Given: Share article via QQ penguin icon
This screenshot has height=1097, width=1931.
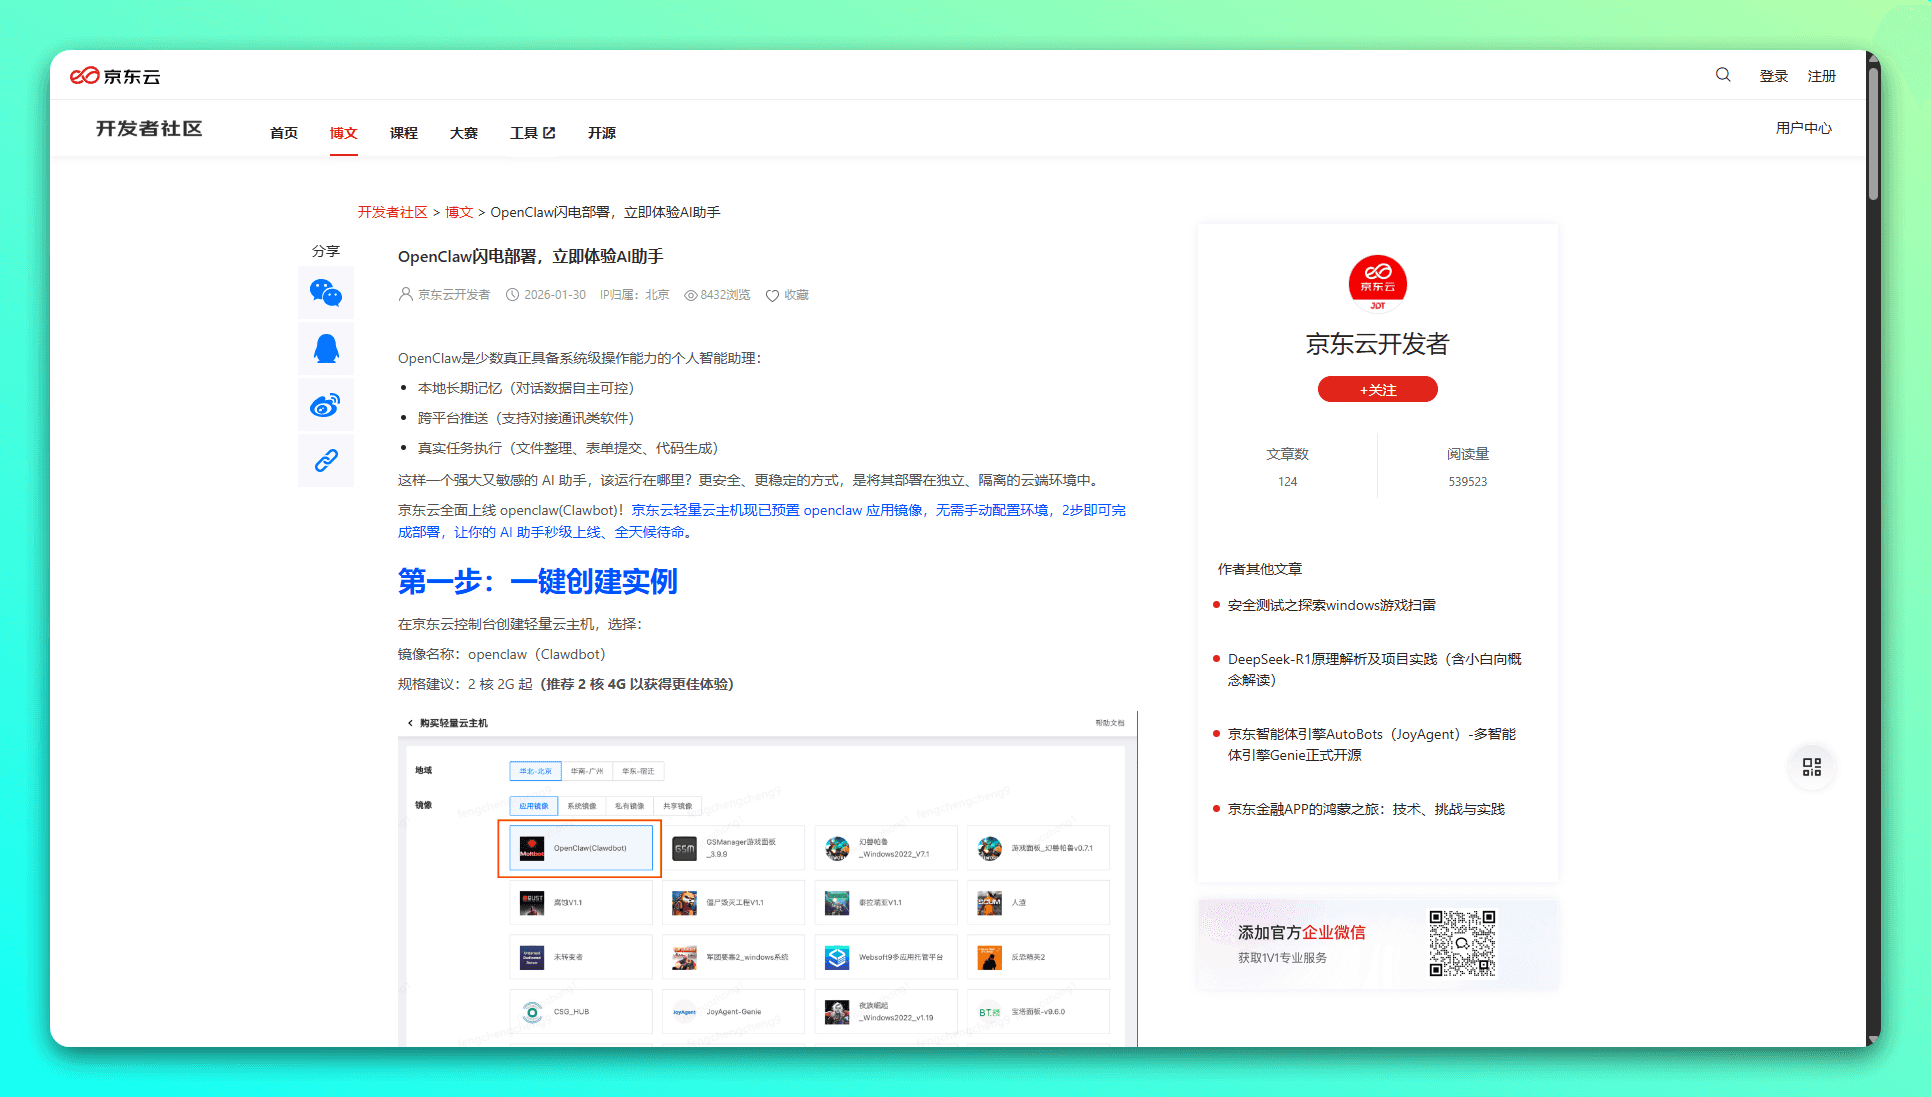Looking at the screenshot, I should pos(326,349).
